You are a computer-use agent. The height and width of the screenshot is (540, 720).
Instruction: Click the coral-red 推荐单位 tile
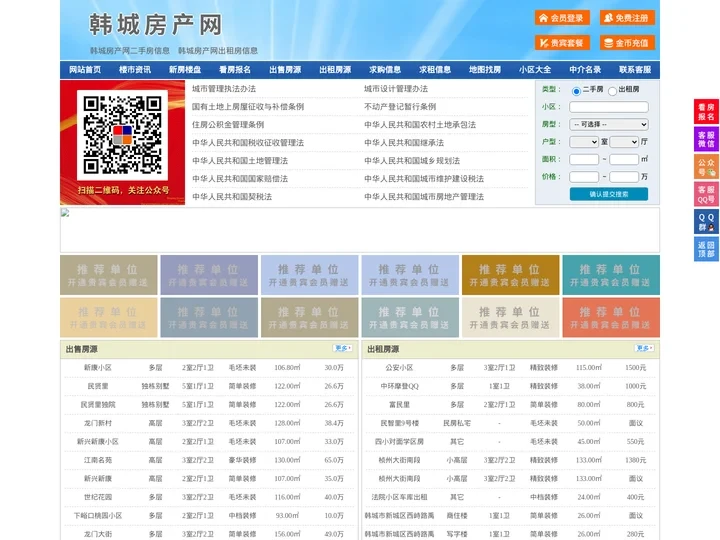coord(611,317)
